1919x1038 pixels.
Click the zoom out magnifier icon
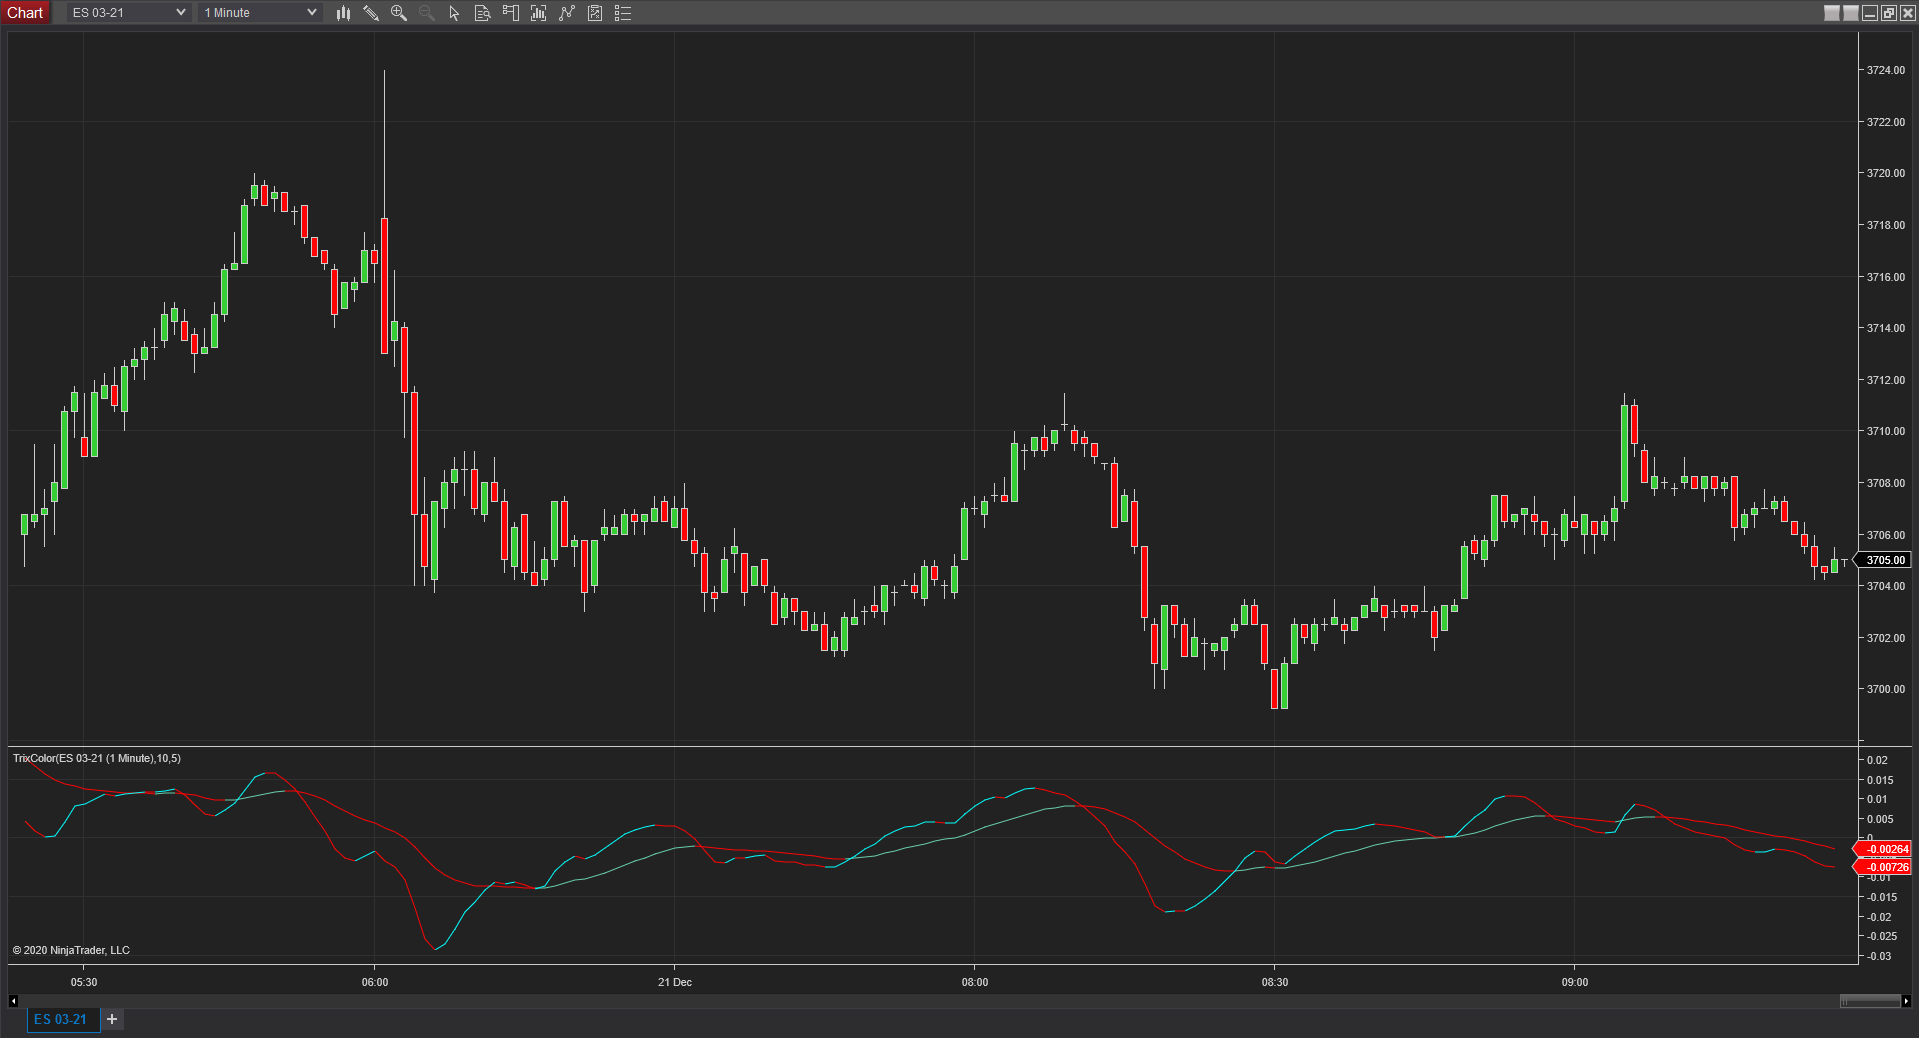[427, 13]
